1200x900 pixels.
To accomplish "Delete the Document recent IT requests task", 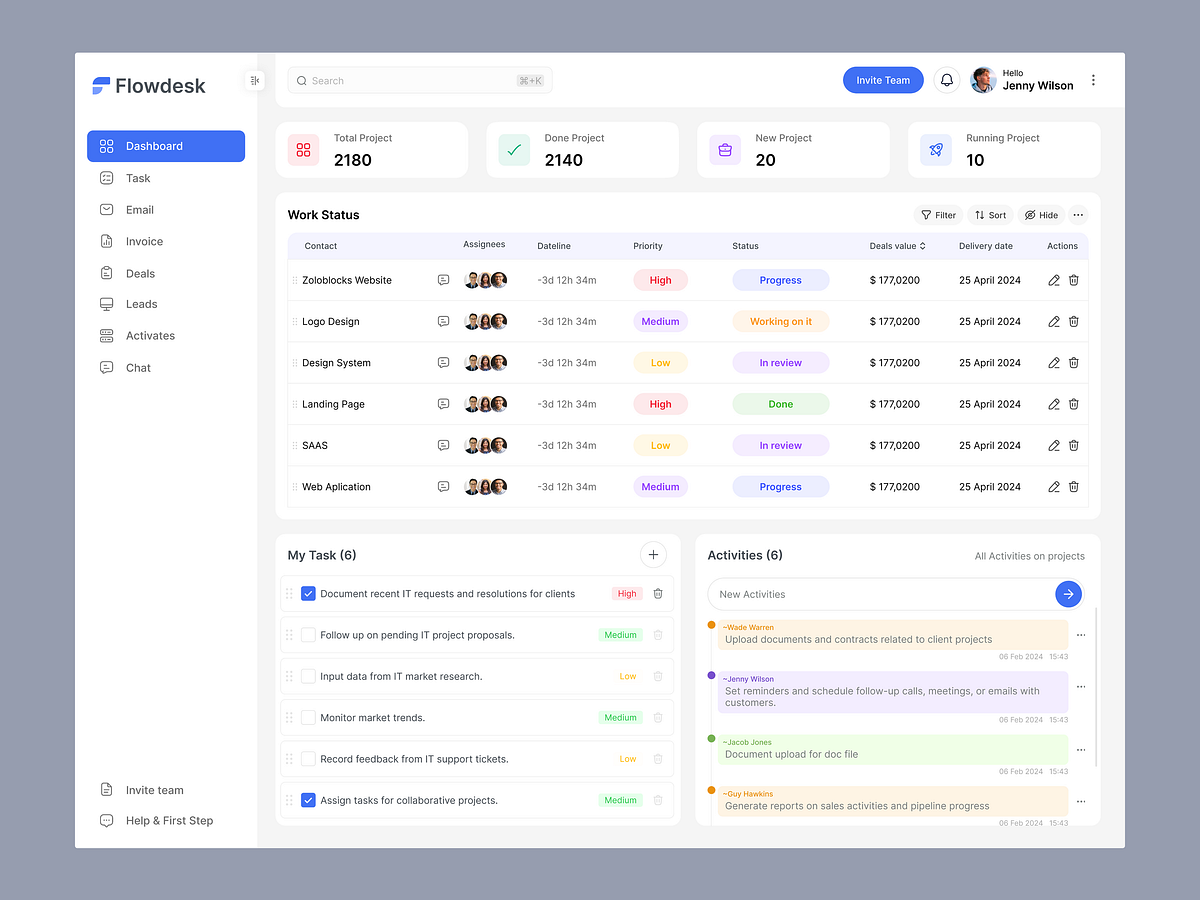I will coord(658,594).
